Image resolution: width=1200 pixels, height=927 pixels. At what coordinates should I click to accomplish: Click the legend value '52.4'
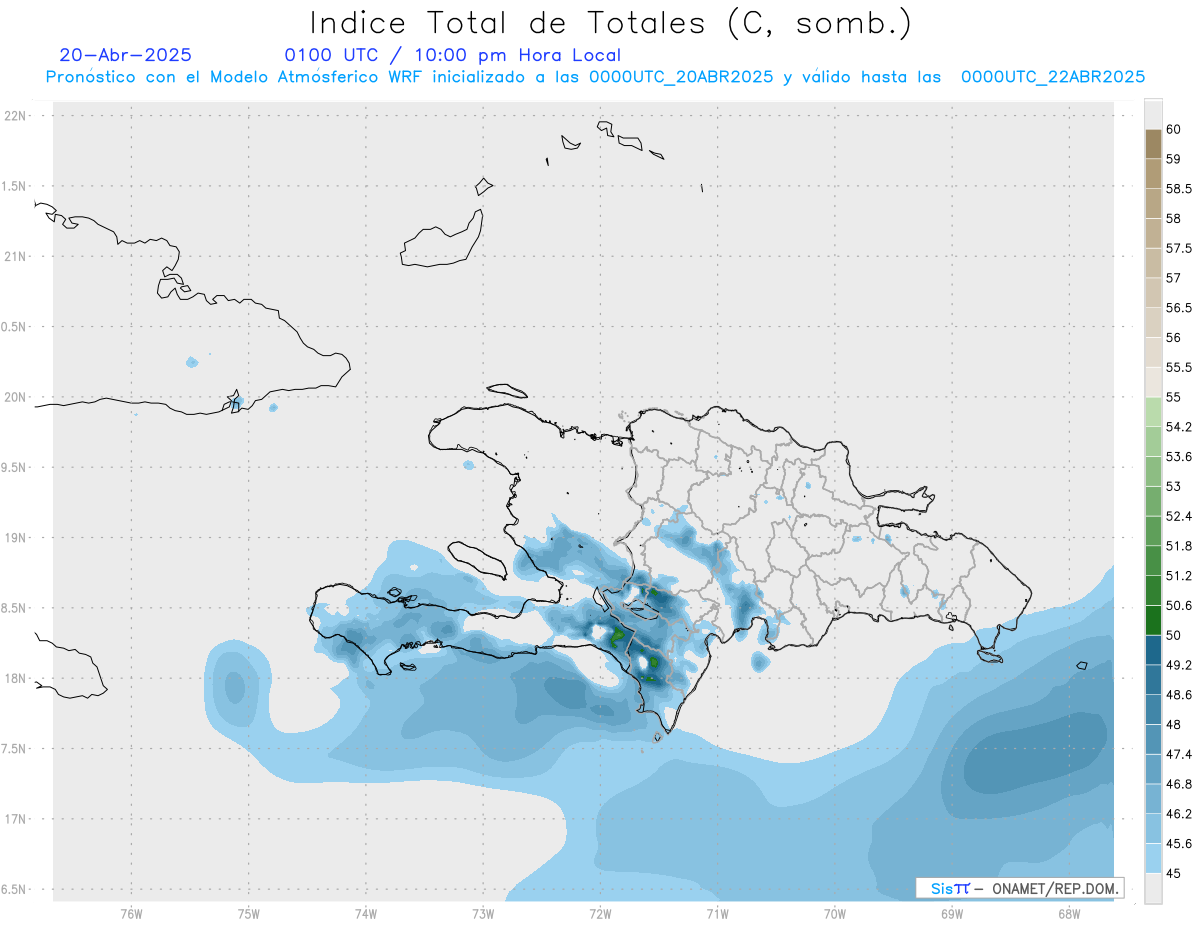point(1179,516)
